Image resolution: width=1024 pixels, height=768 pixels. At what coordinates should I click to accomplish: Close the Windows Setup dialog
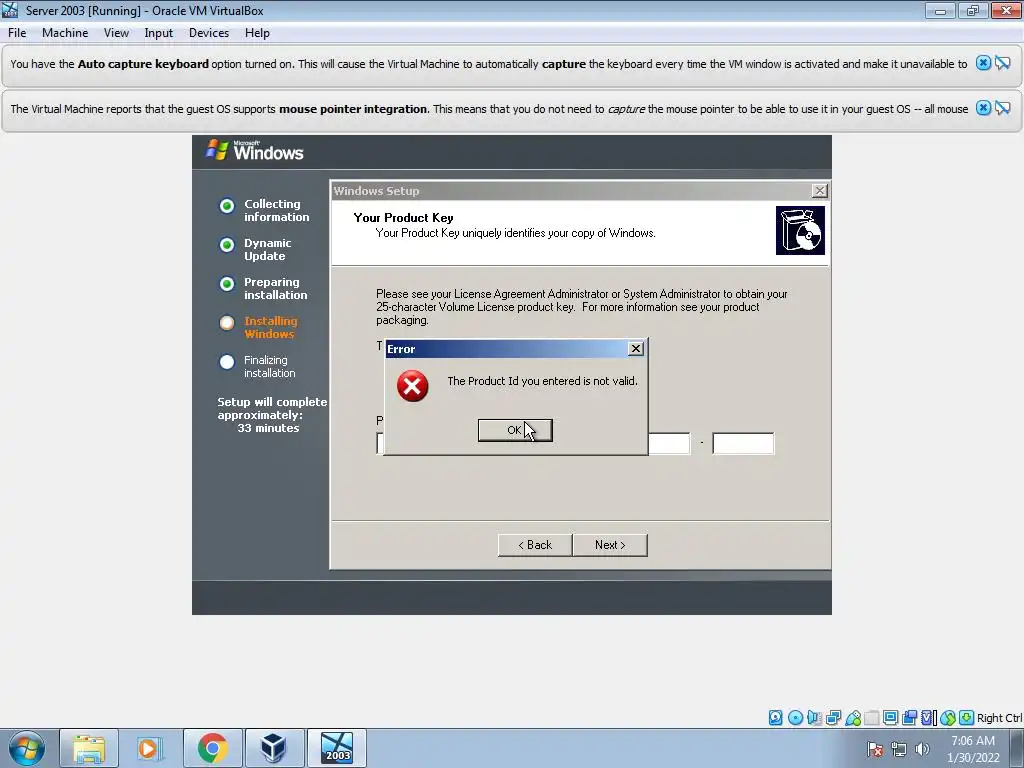tap(820, 190)
